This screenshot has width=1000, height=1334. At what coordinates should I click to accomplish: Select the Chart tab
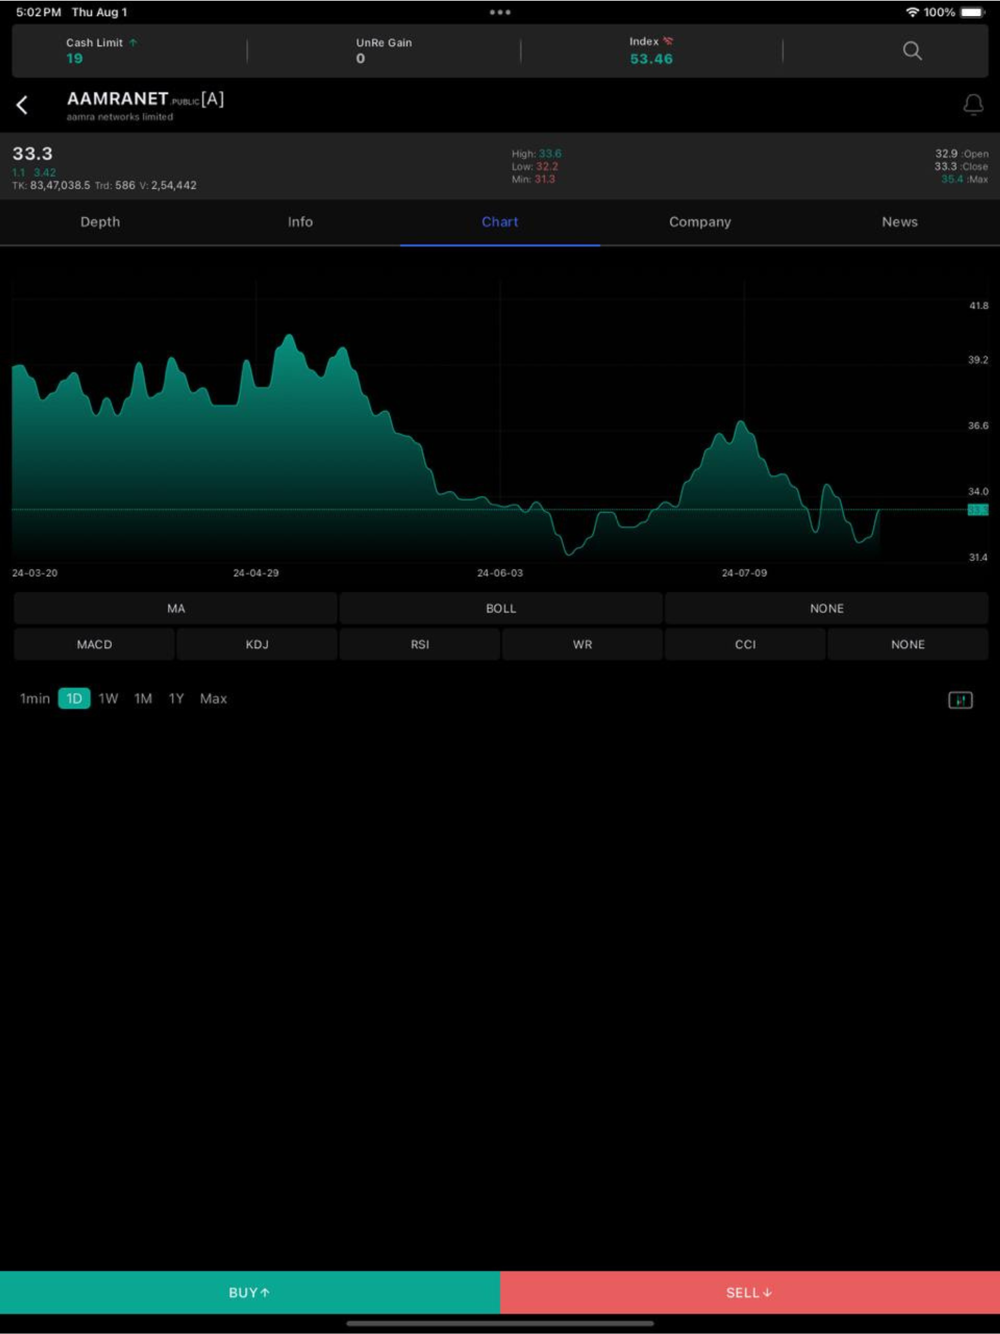500,222
